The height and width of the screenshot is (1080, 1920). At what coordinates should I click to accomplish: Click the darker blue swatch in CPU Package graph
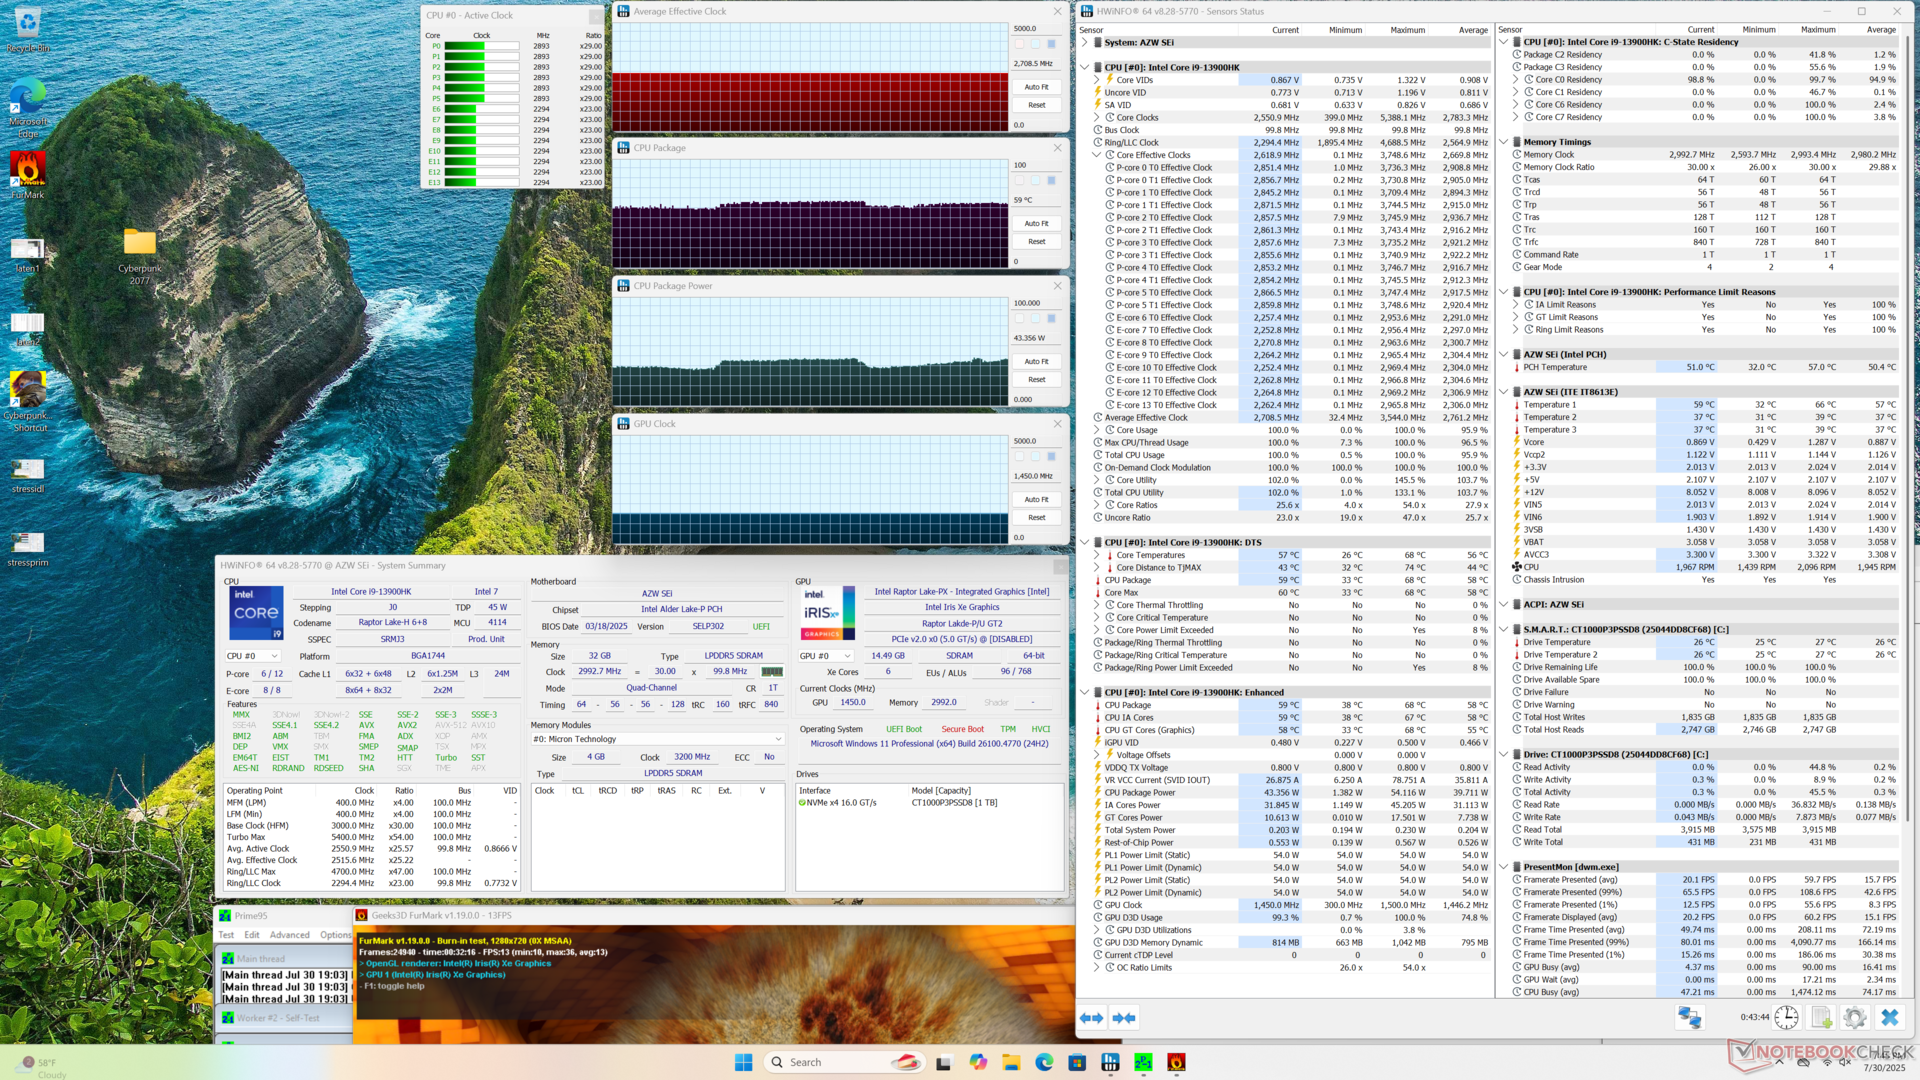(x=1051, y=181)
